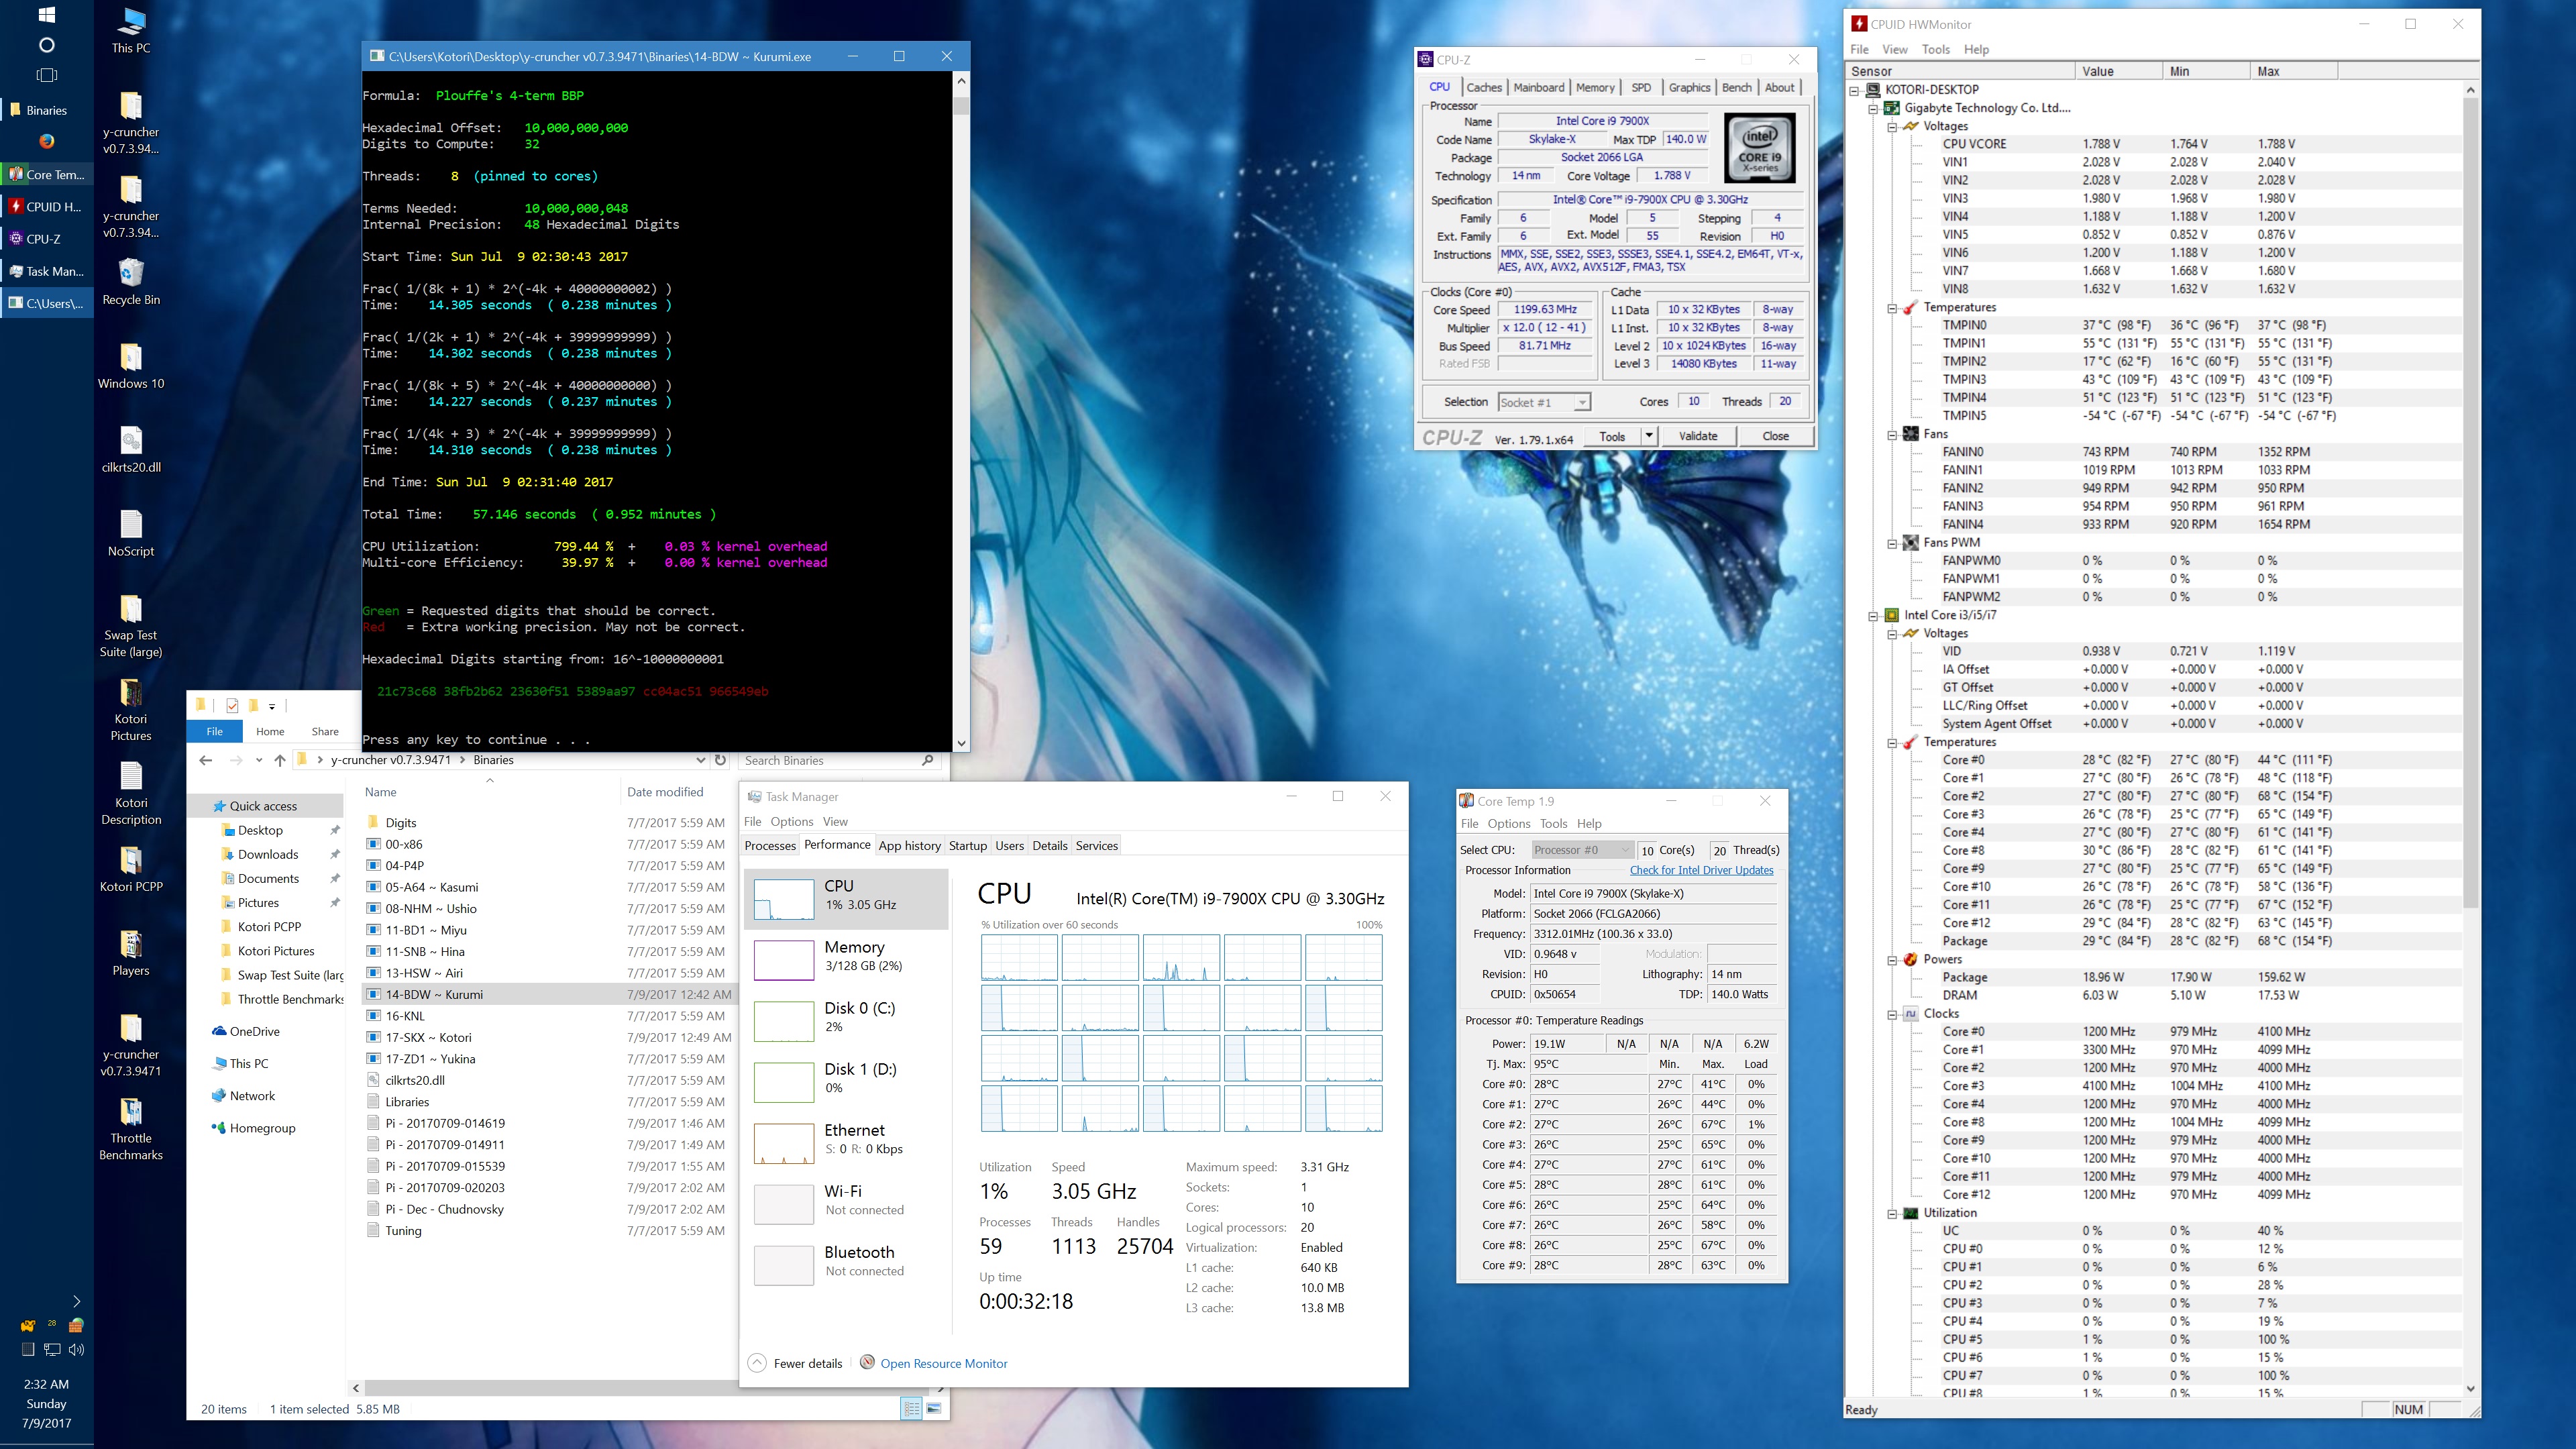This screenshot has width=2576, height=1449.
Task: Open the CPU-Z Tools dropdown arrow
Action: click(1648, 436)
